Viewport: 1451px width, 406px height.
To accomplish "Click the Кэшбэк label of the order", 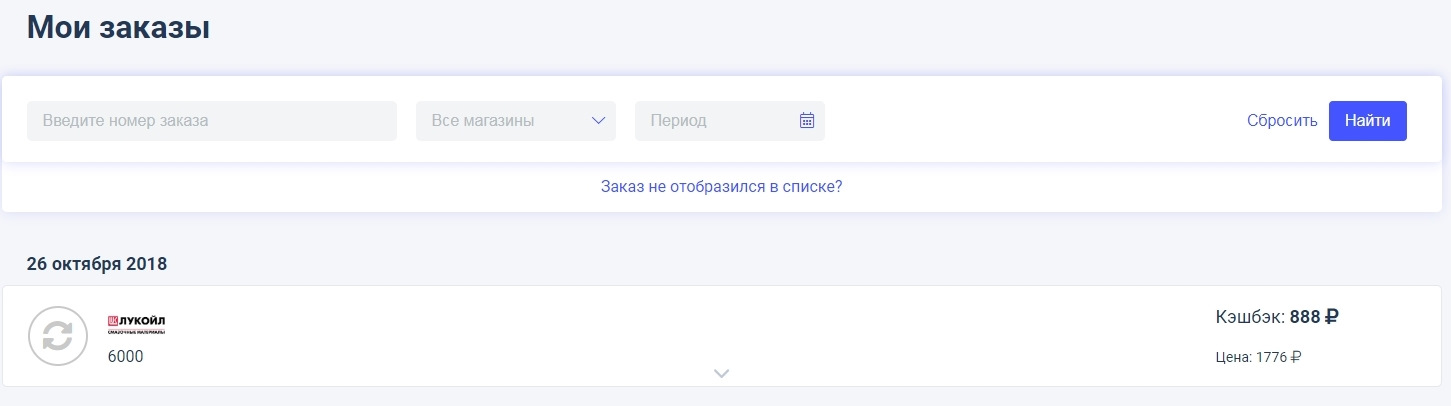I will [x=1250, y=317].
